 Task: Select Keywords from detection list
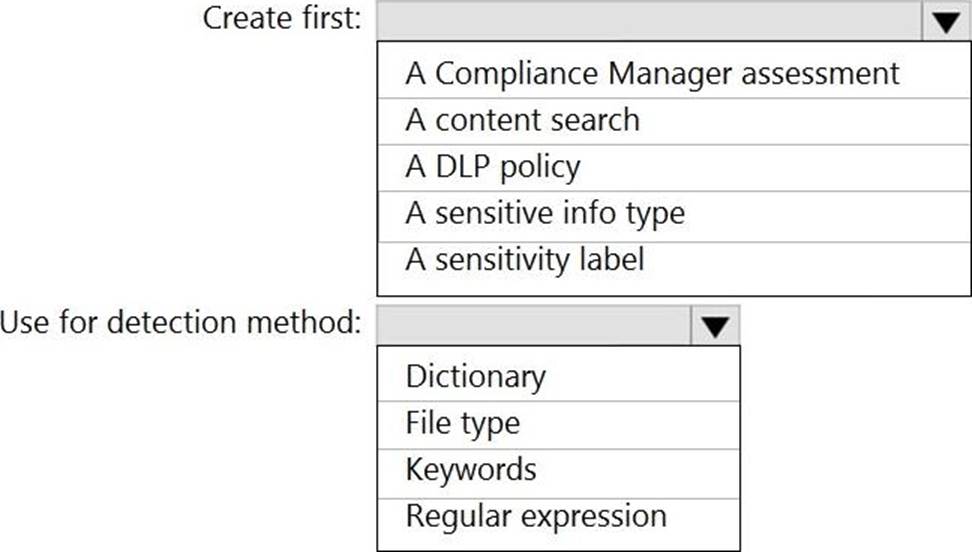[471, 469]
